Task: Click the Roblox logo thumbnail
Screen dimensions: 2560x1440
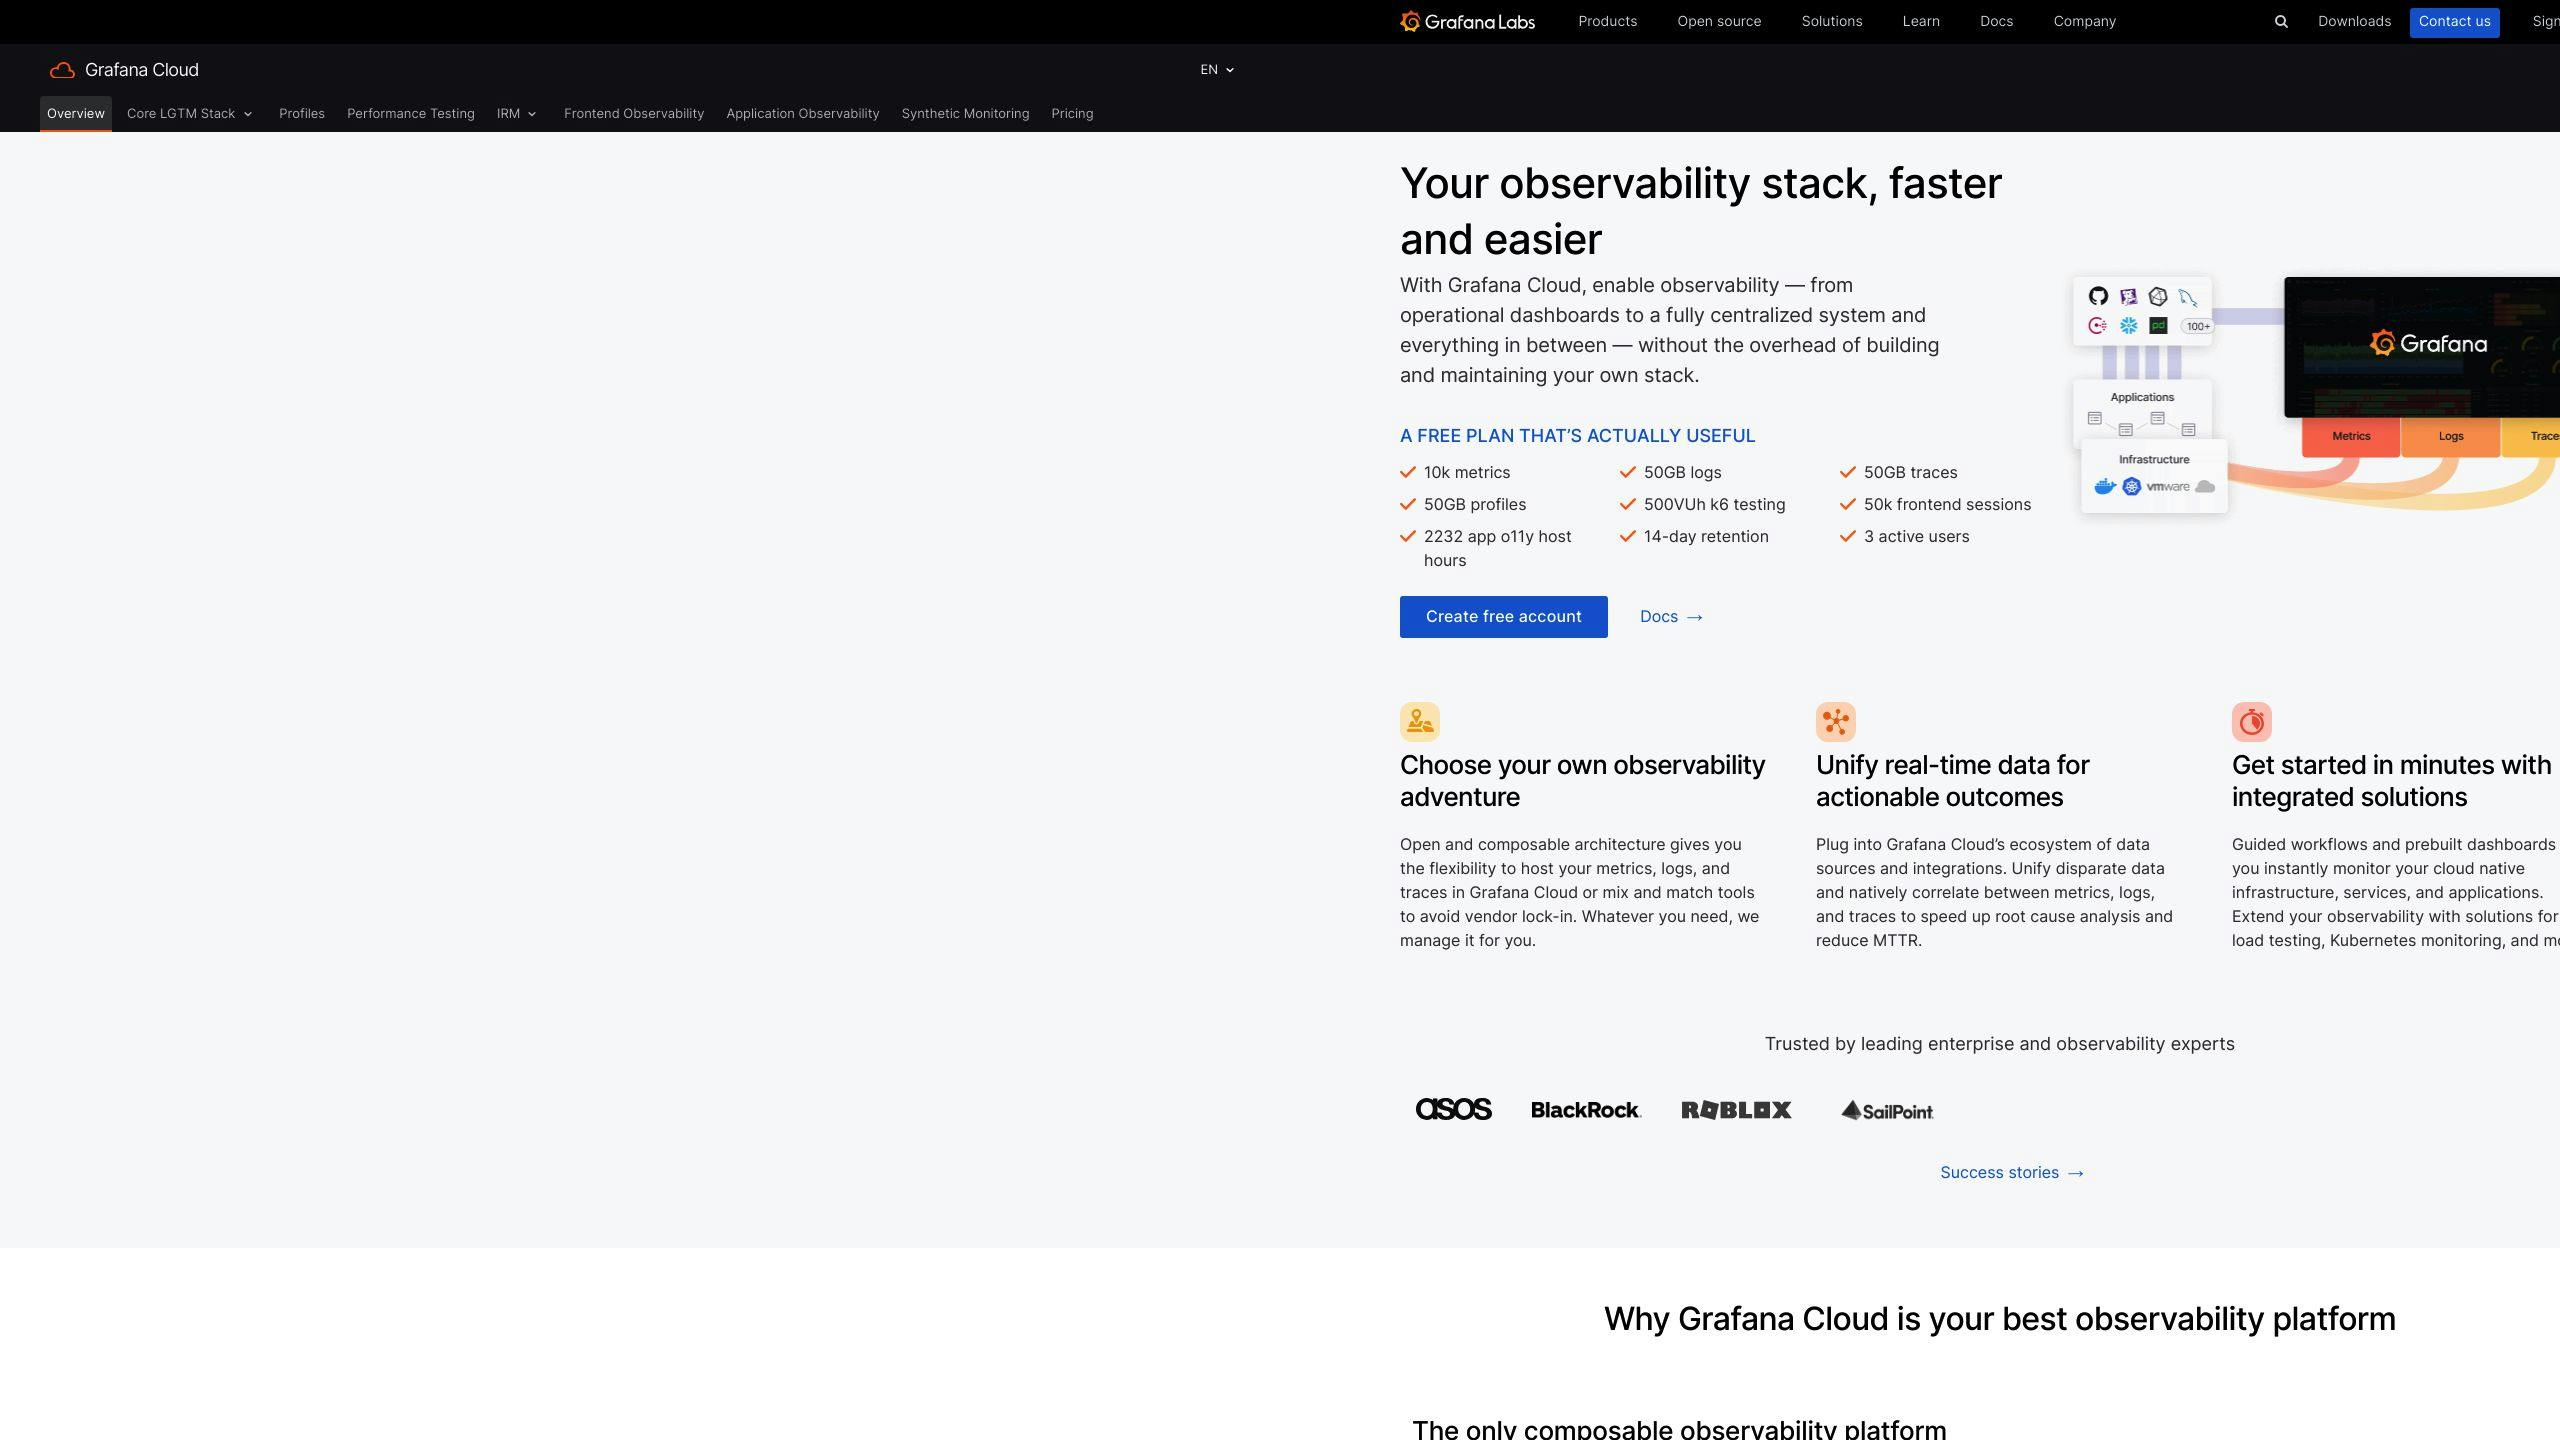Action: click(x=1735, y=1109)
